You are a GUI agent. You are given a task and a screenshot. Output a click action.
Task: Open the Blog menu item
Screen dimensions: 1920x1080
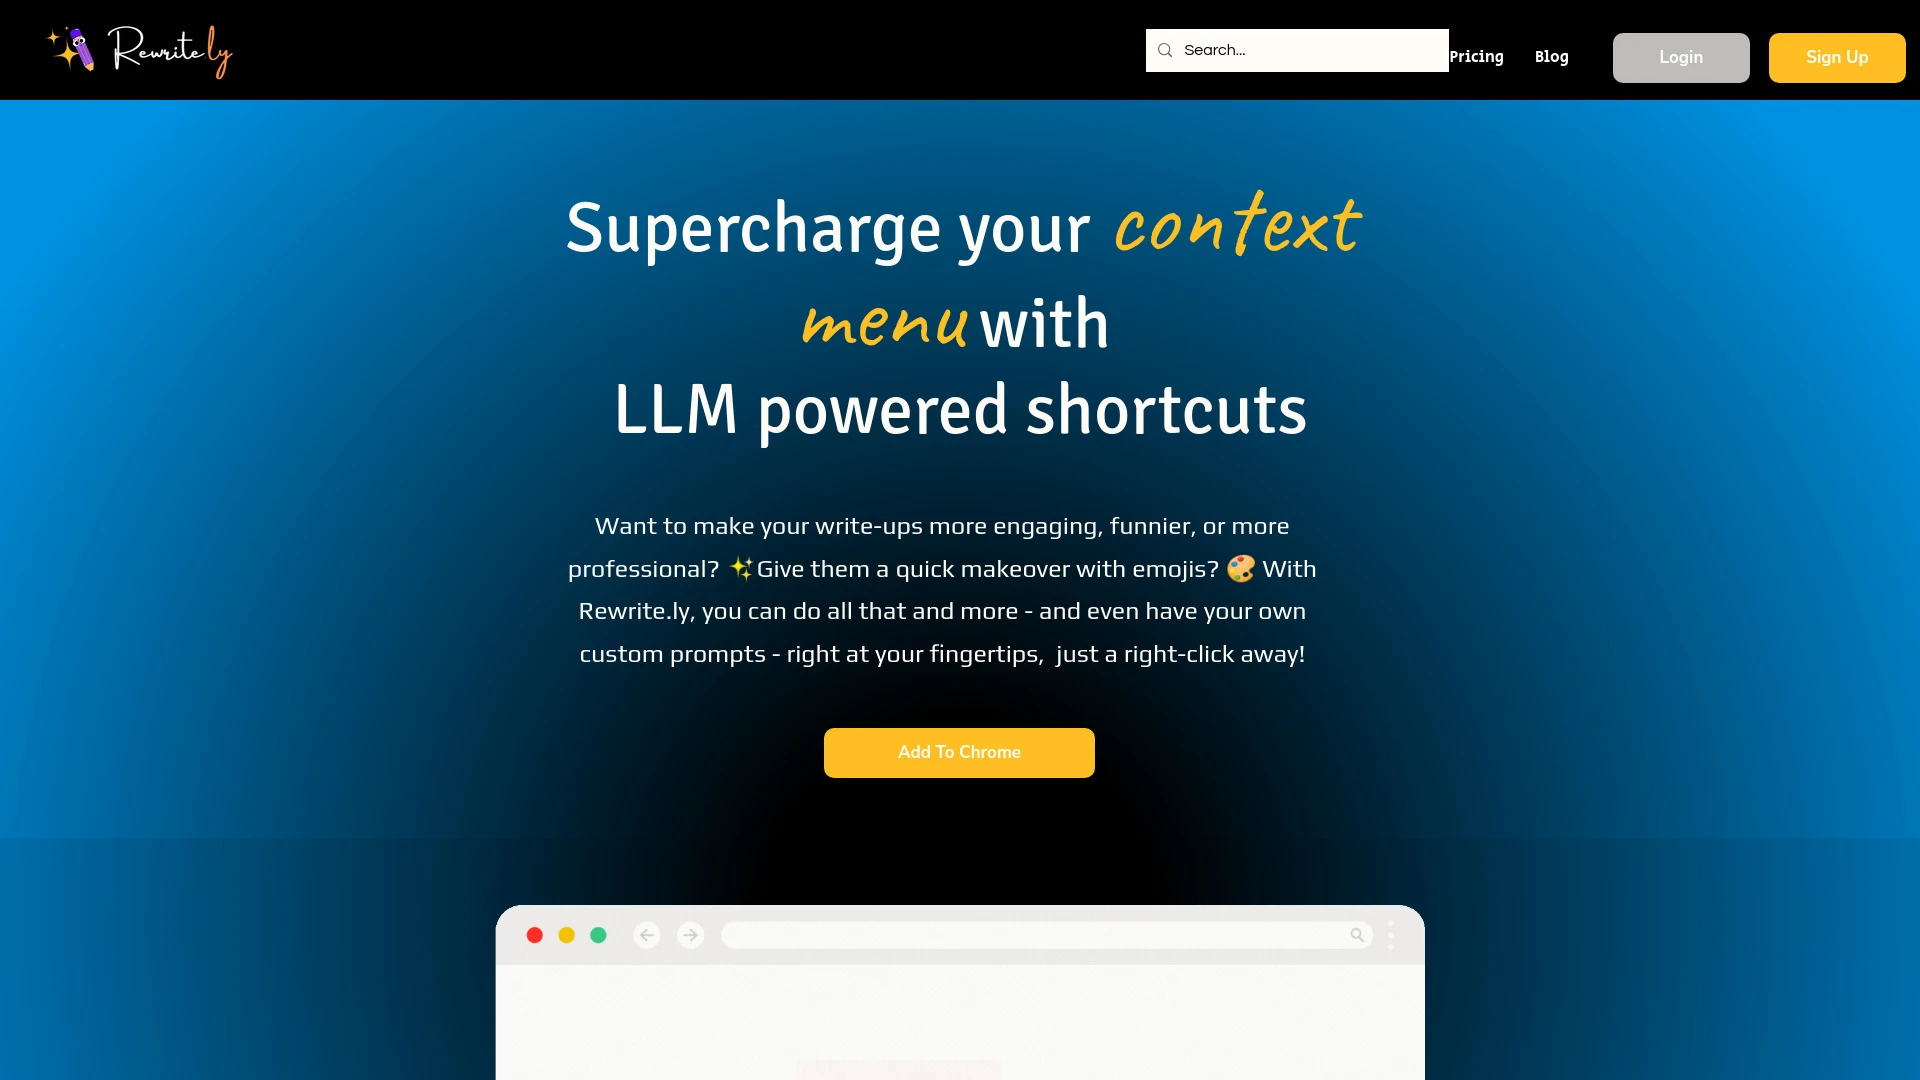click(1551, 57)
